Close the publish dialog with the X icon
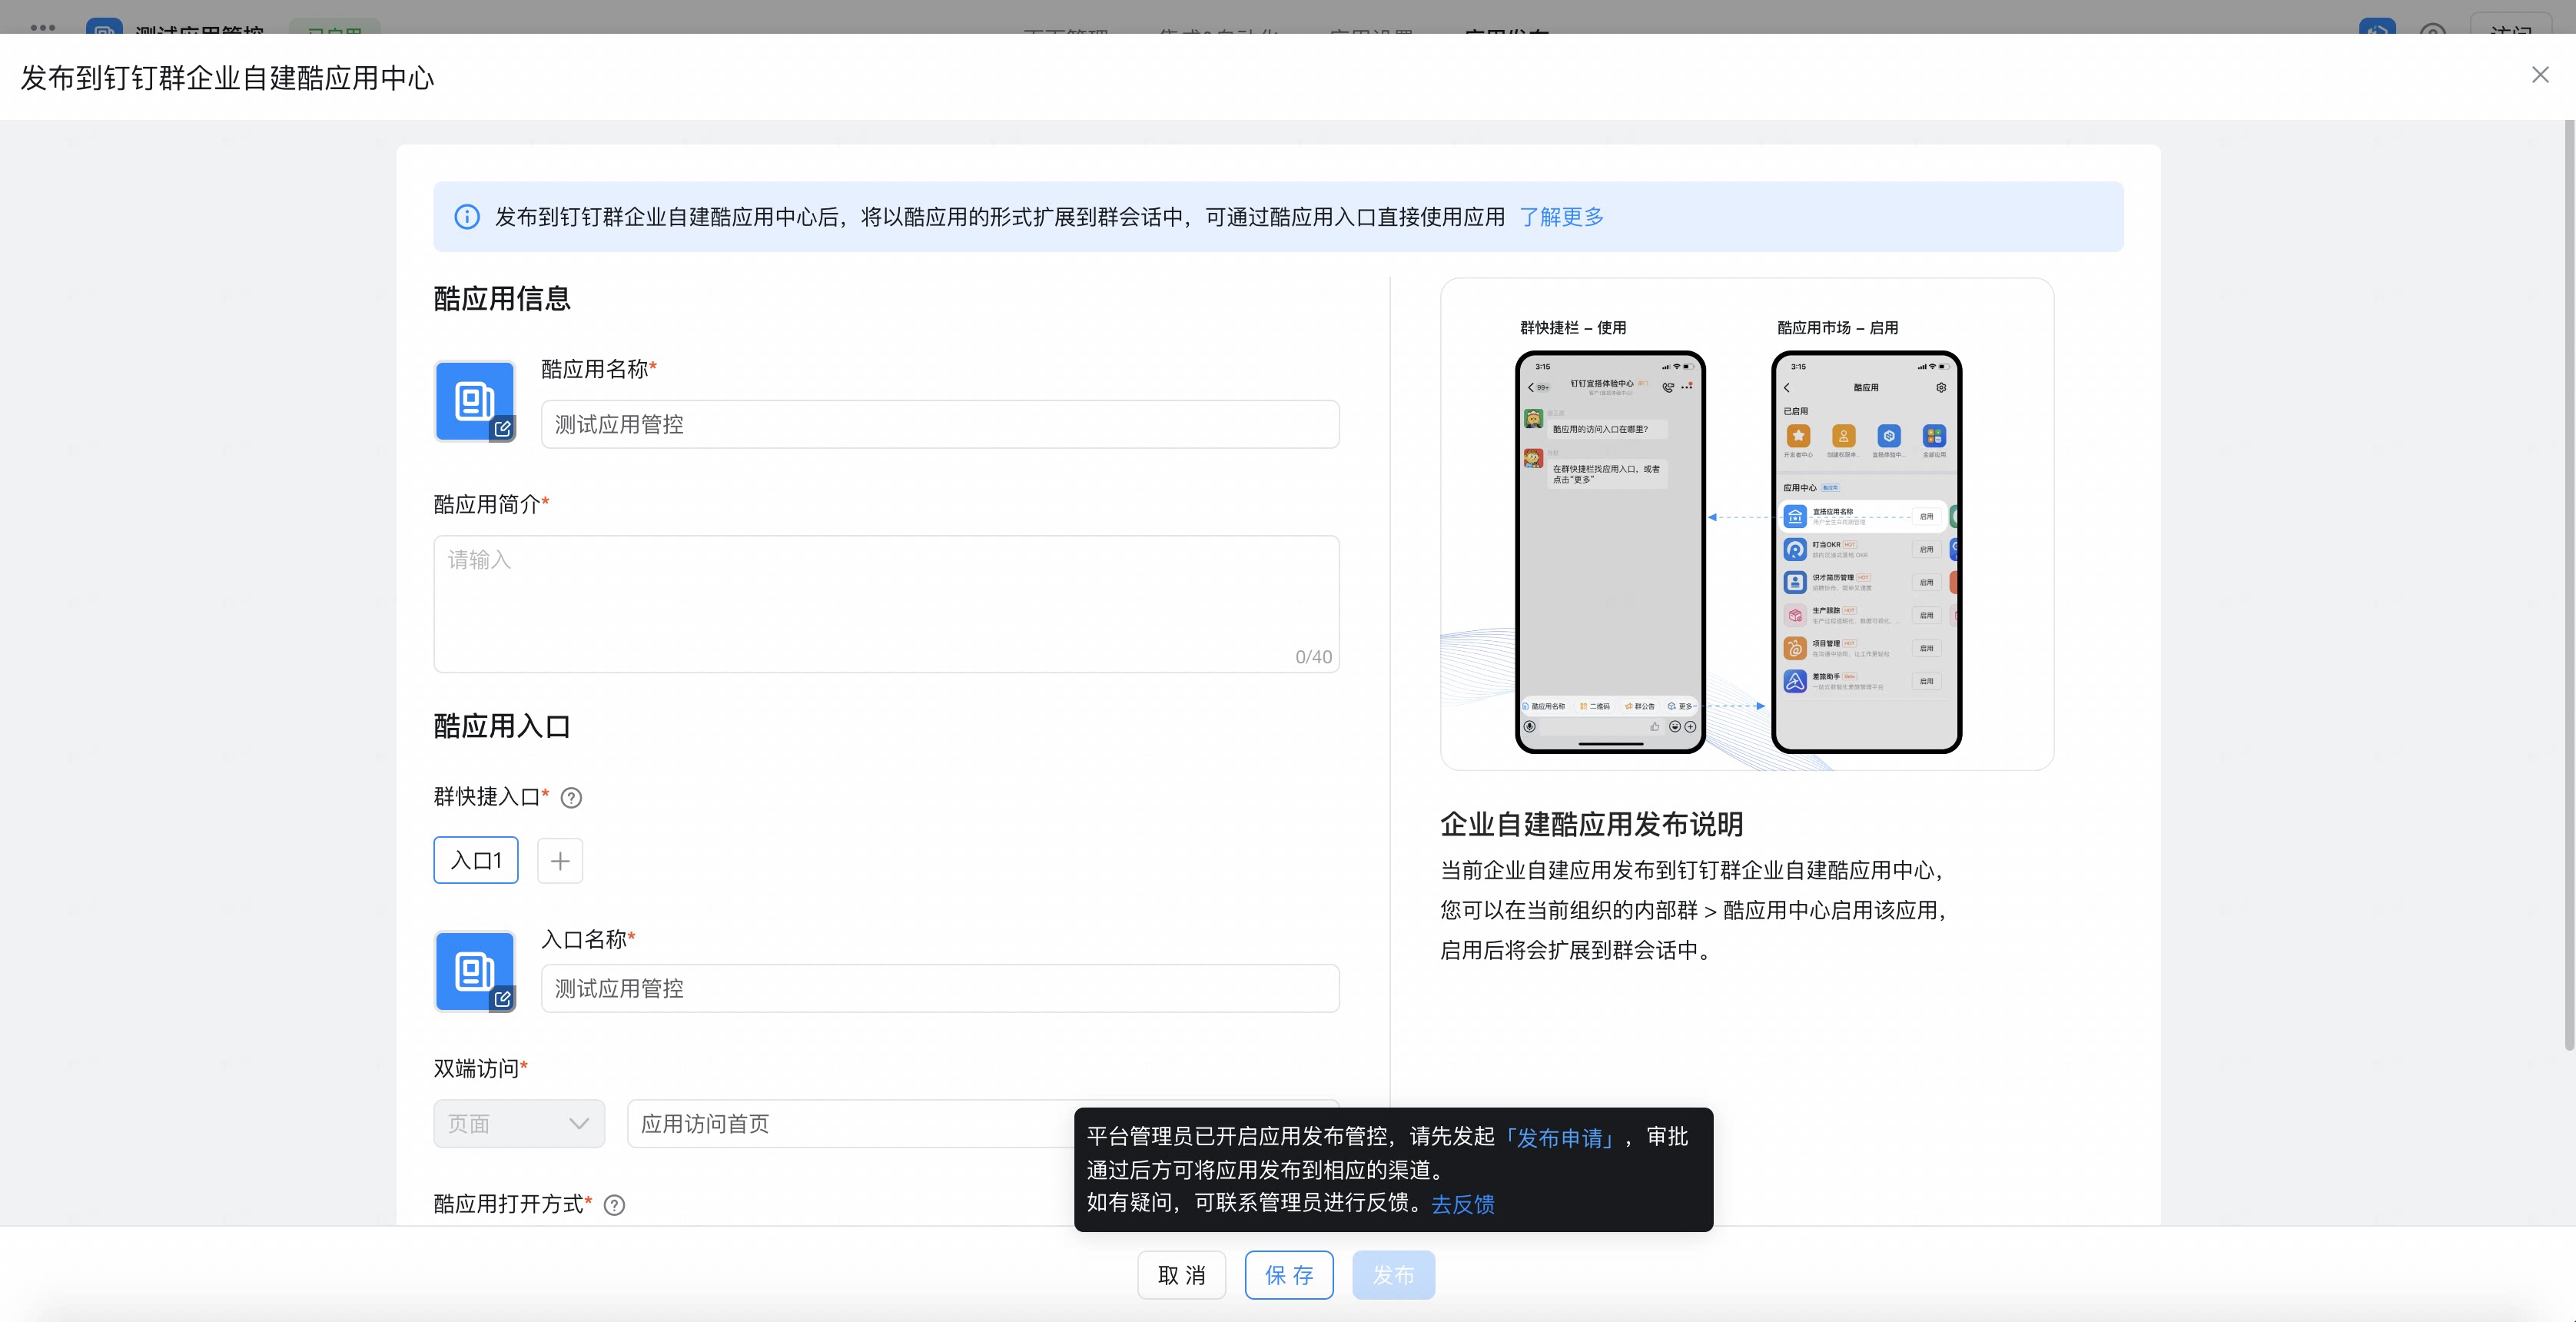 [2539, 75]
